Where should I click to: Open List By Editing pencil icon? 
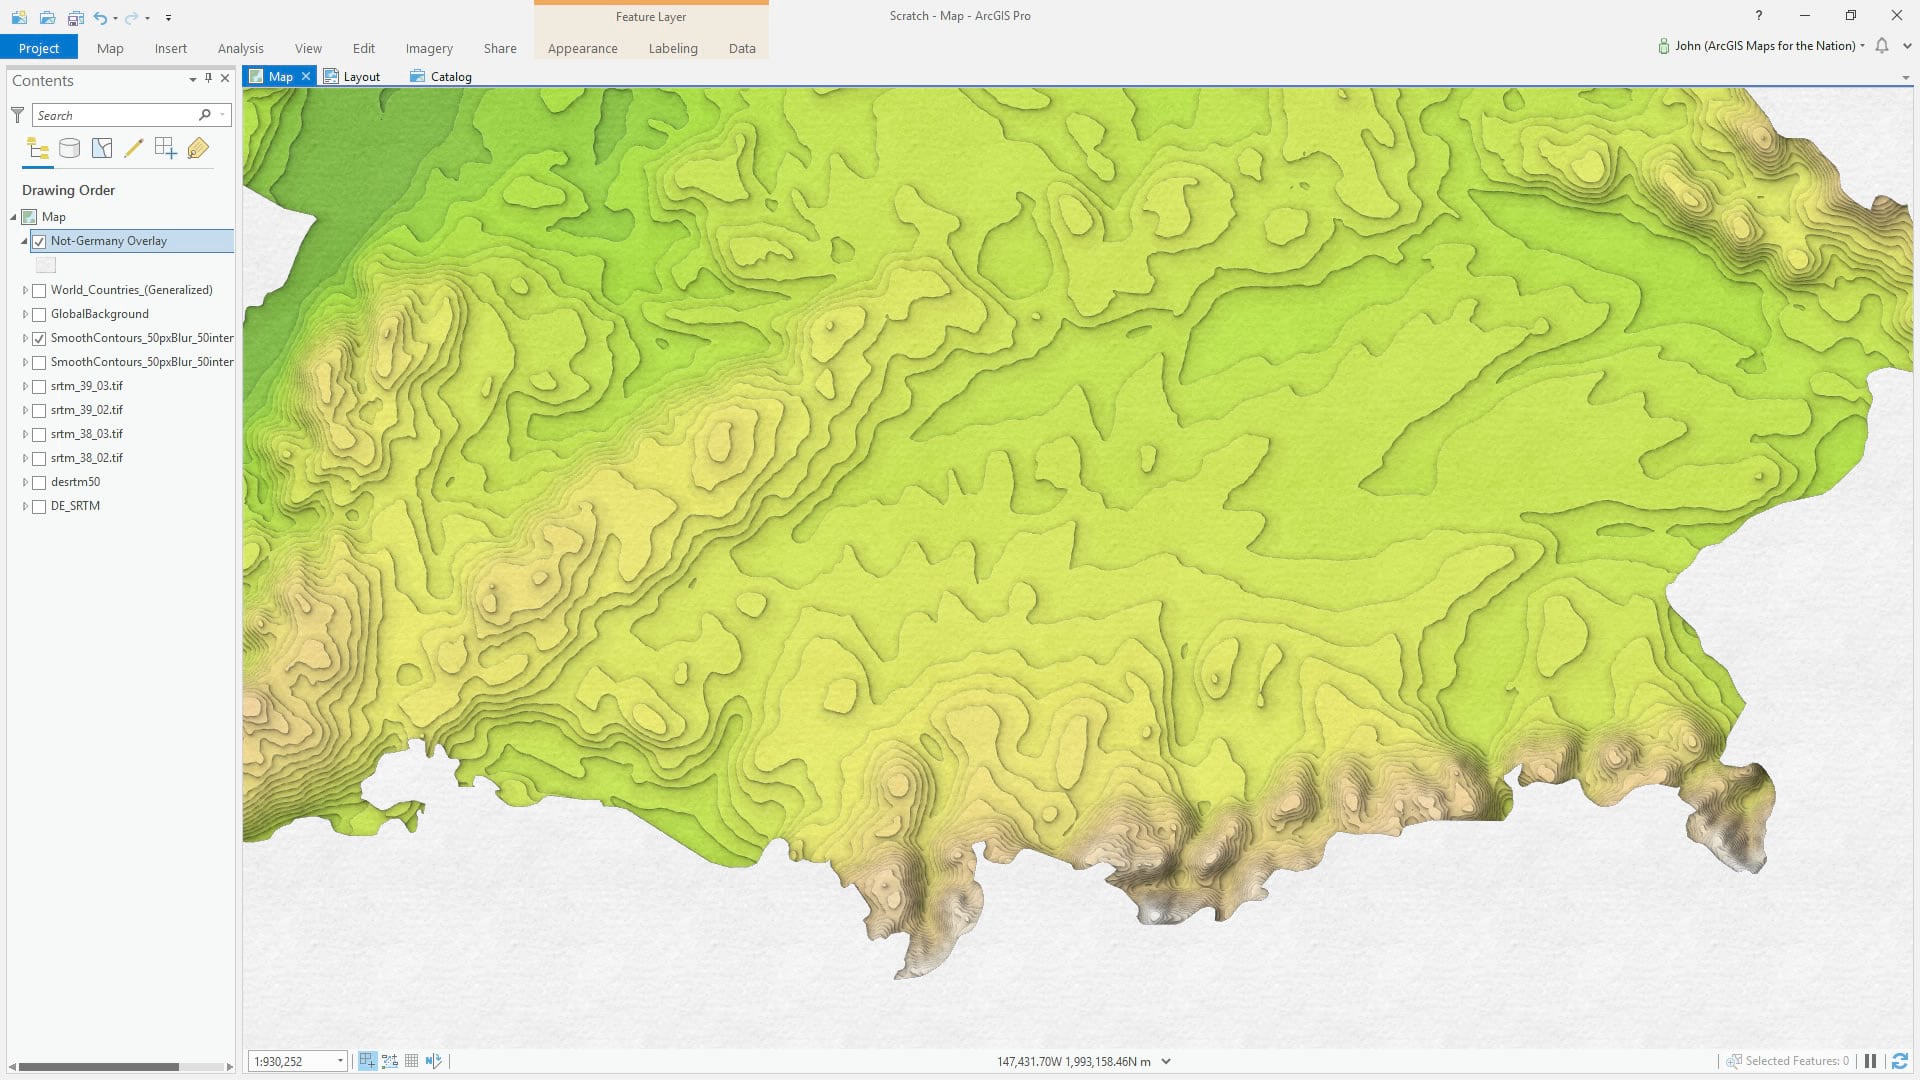coord(134,149)
